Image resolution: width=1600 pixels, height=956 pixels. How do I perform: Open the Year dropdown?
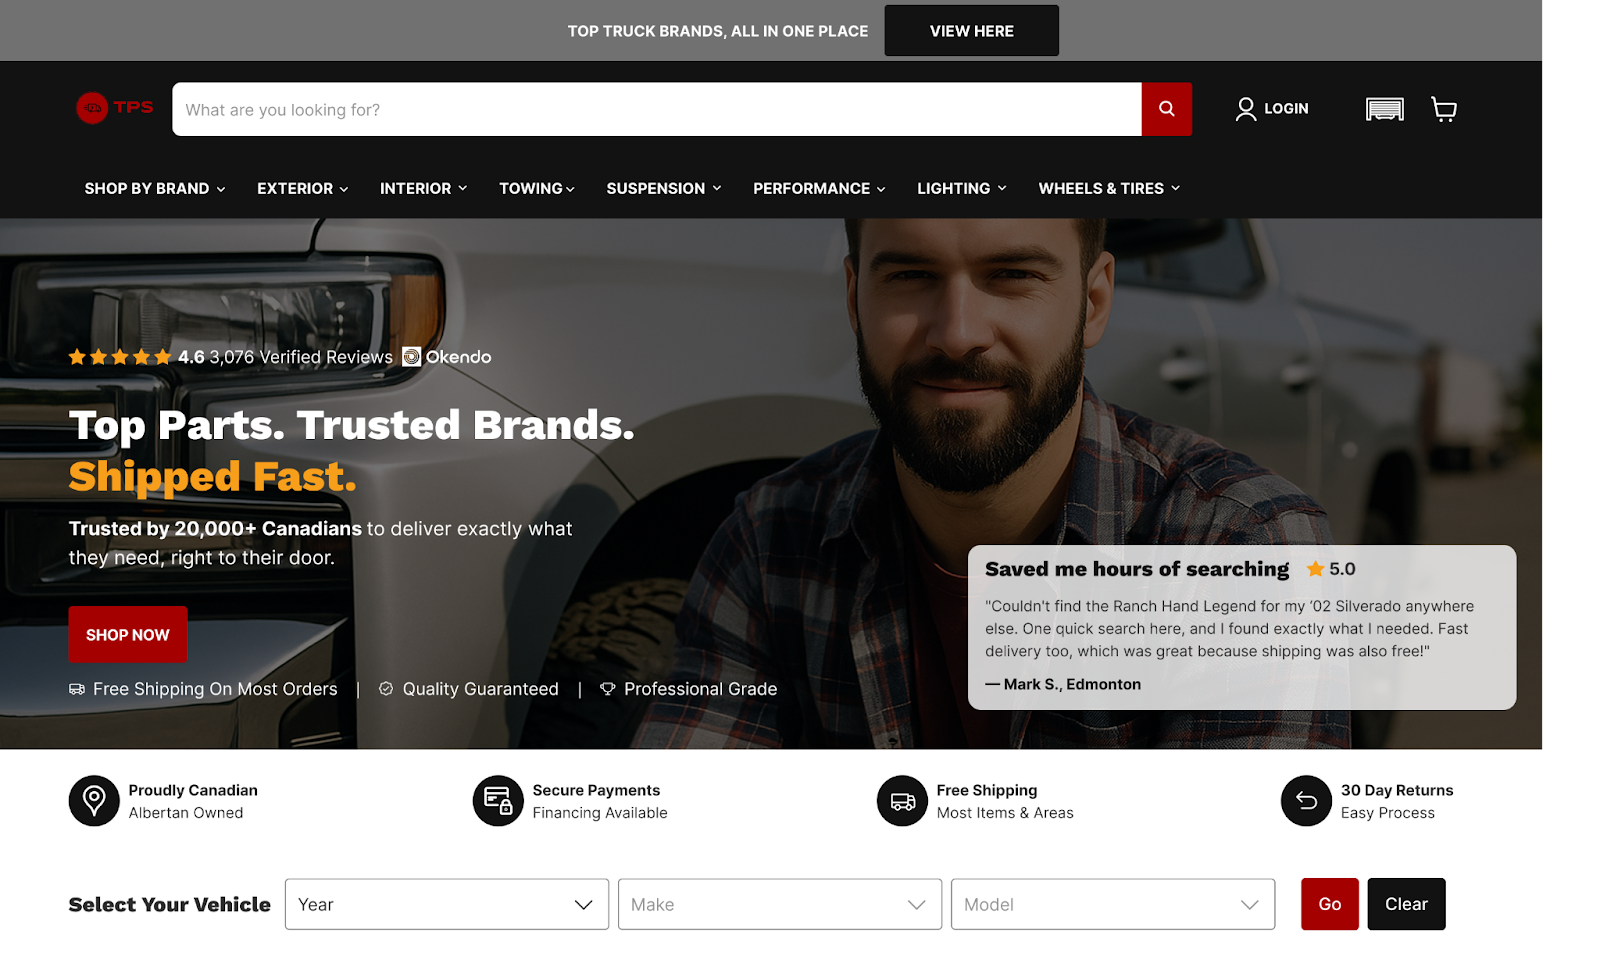click(447, 904)
